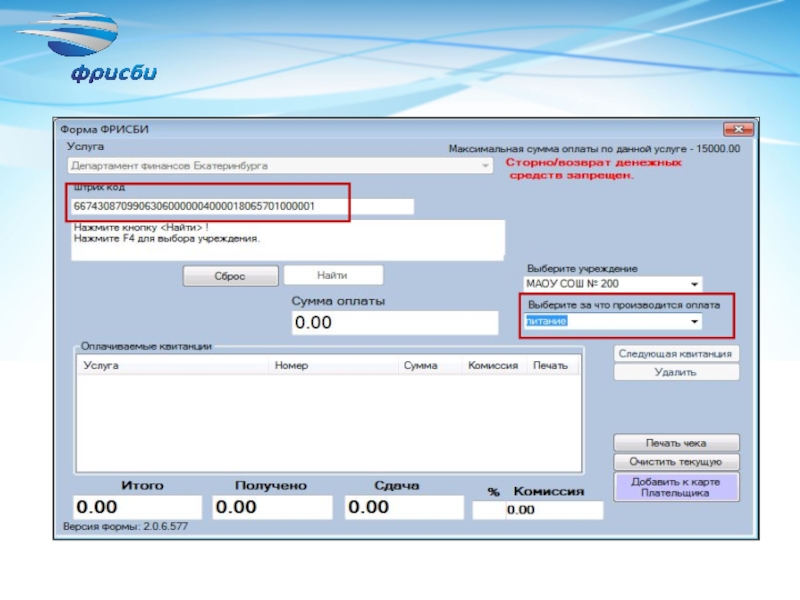
Task: Click the Следующая квитанция button
Action: [676, 354]
